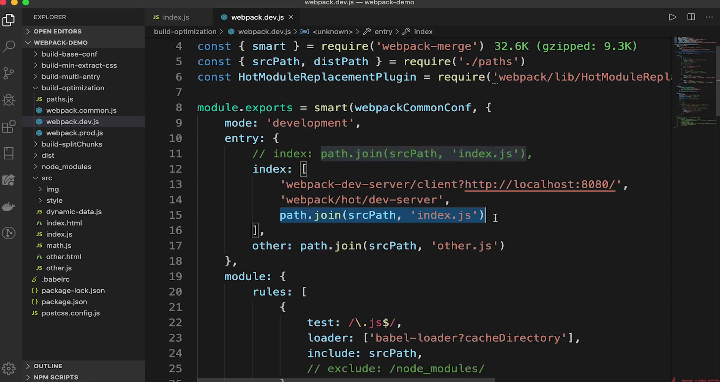Screen dimensions: 720x382
Task: Open index.js under the src folder
Action: click(x=84, y=235)
